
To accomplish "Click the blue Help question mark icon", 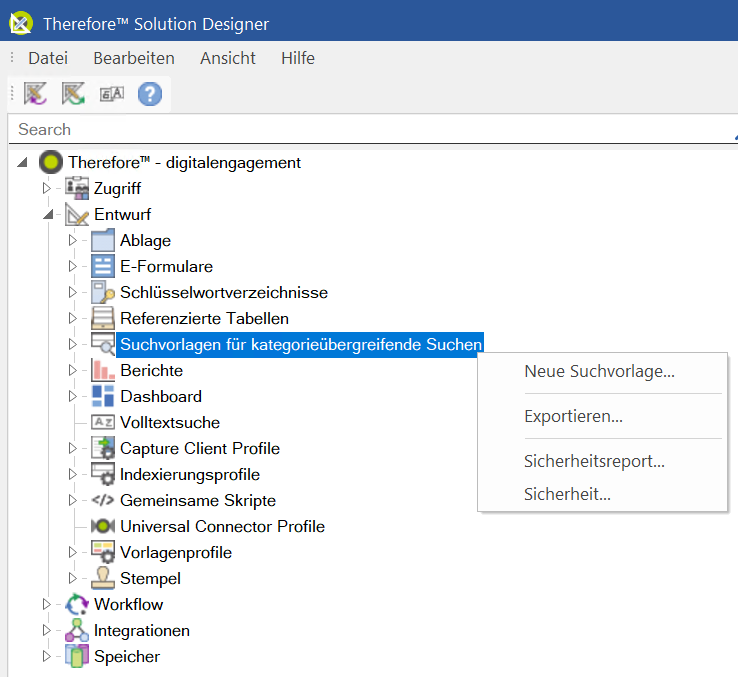I will pyautogui.click(x=150, y=94).
